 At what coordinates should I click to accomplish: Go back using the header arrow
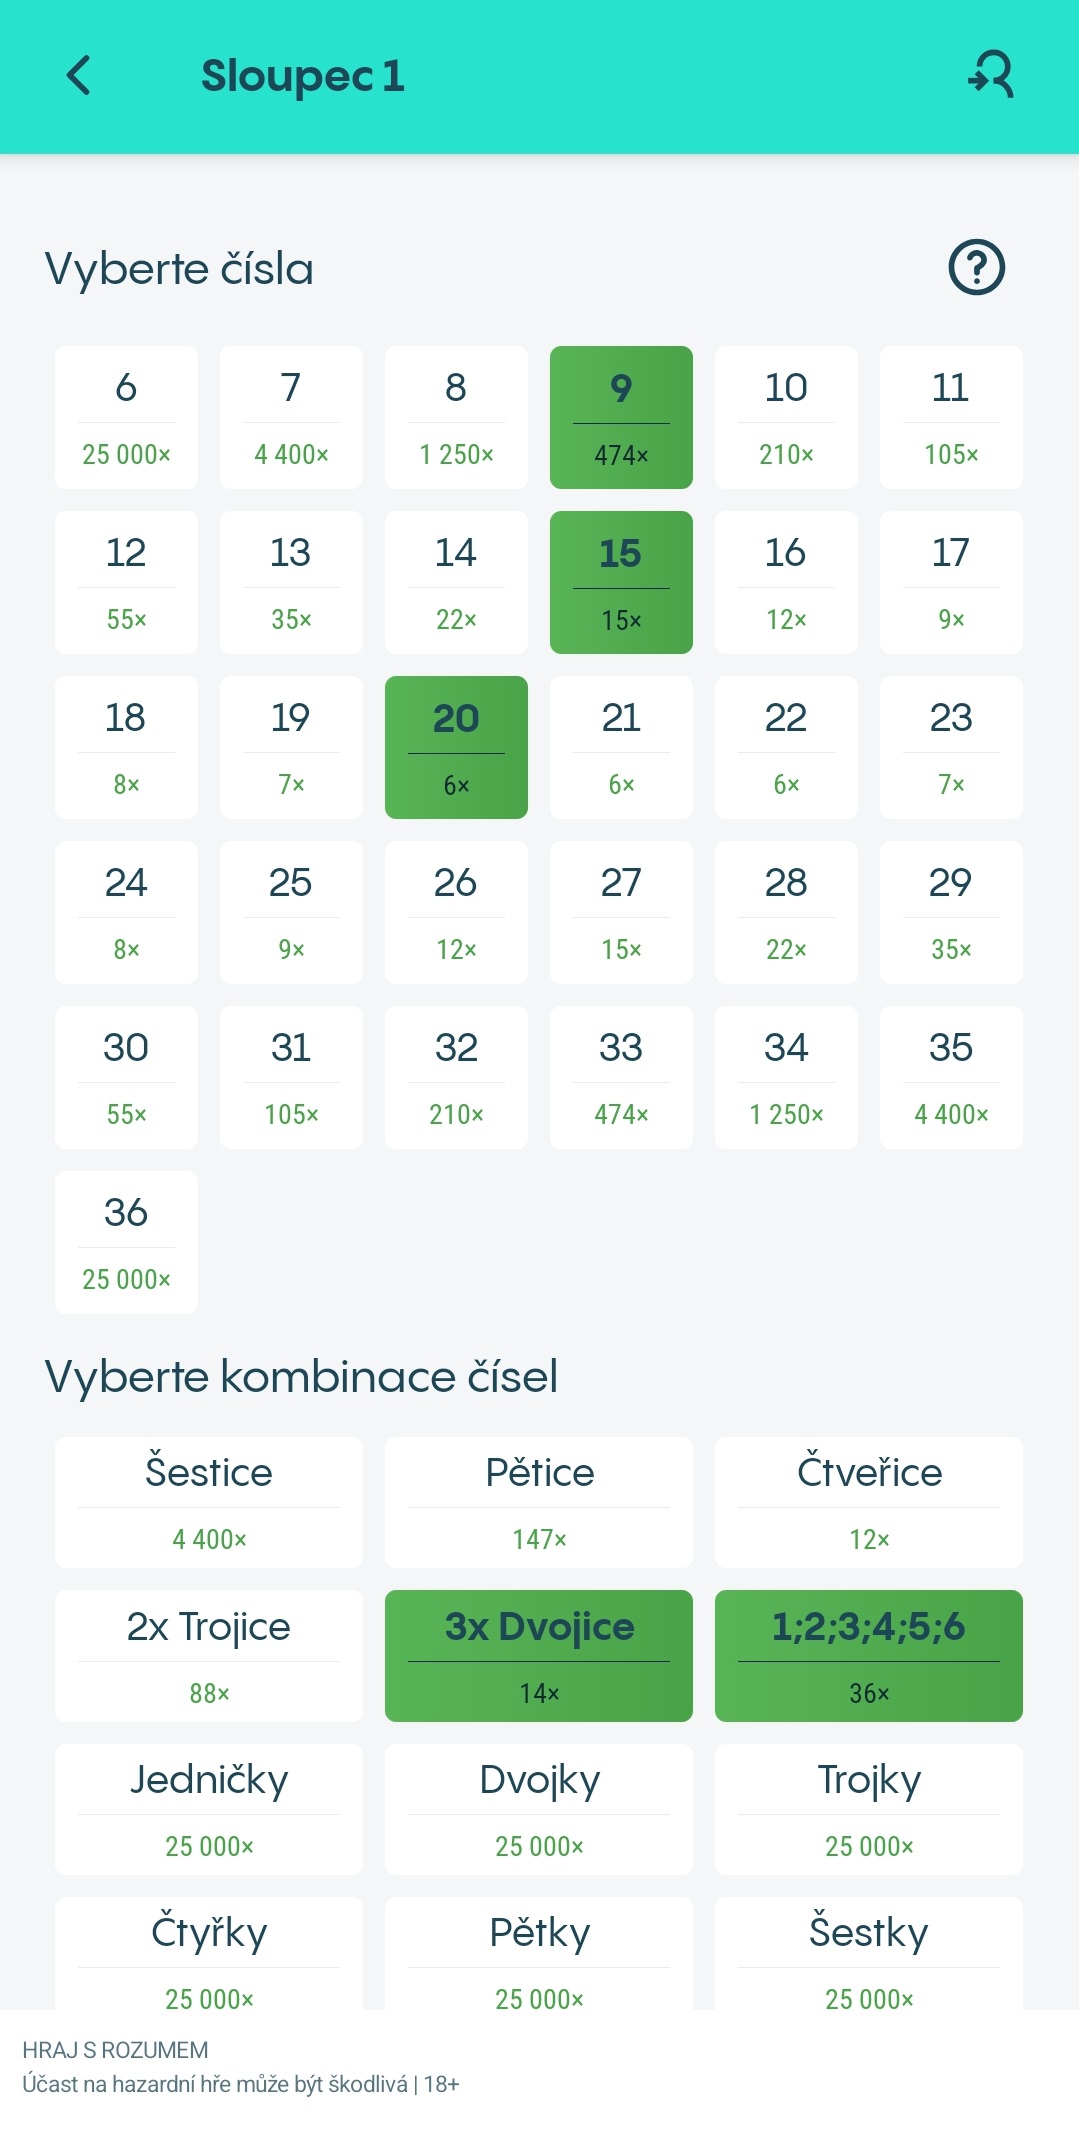78,76
